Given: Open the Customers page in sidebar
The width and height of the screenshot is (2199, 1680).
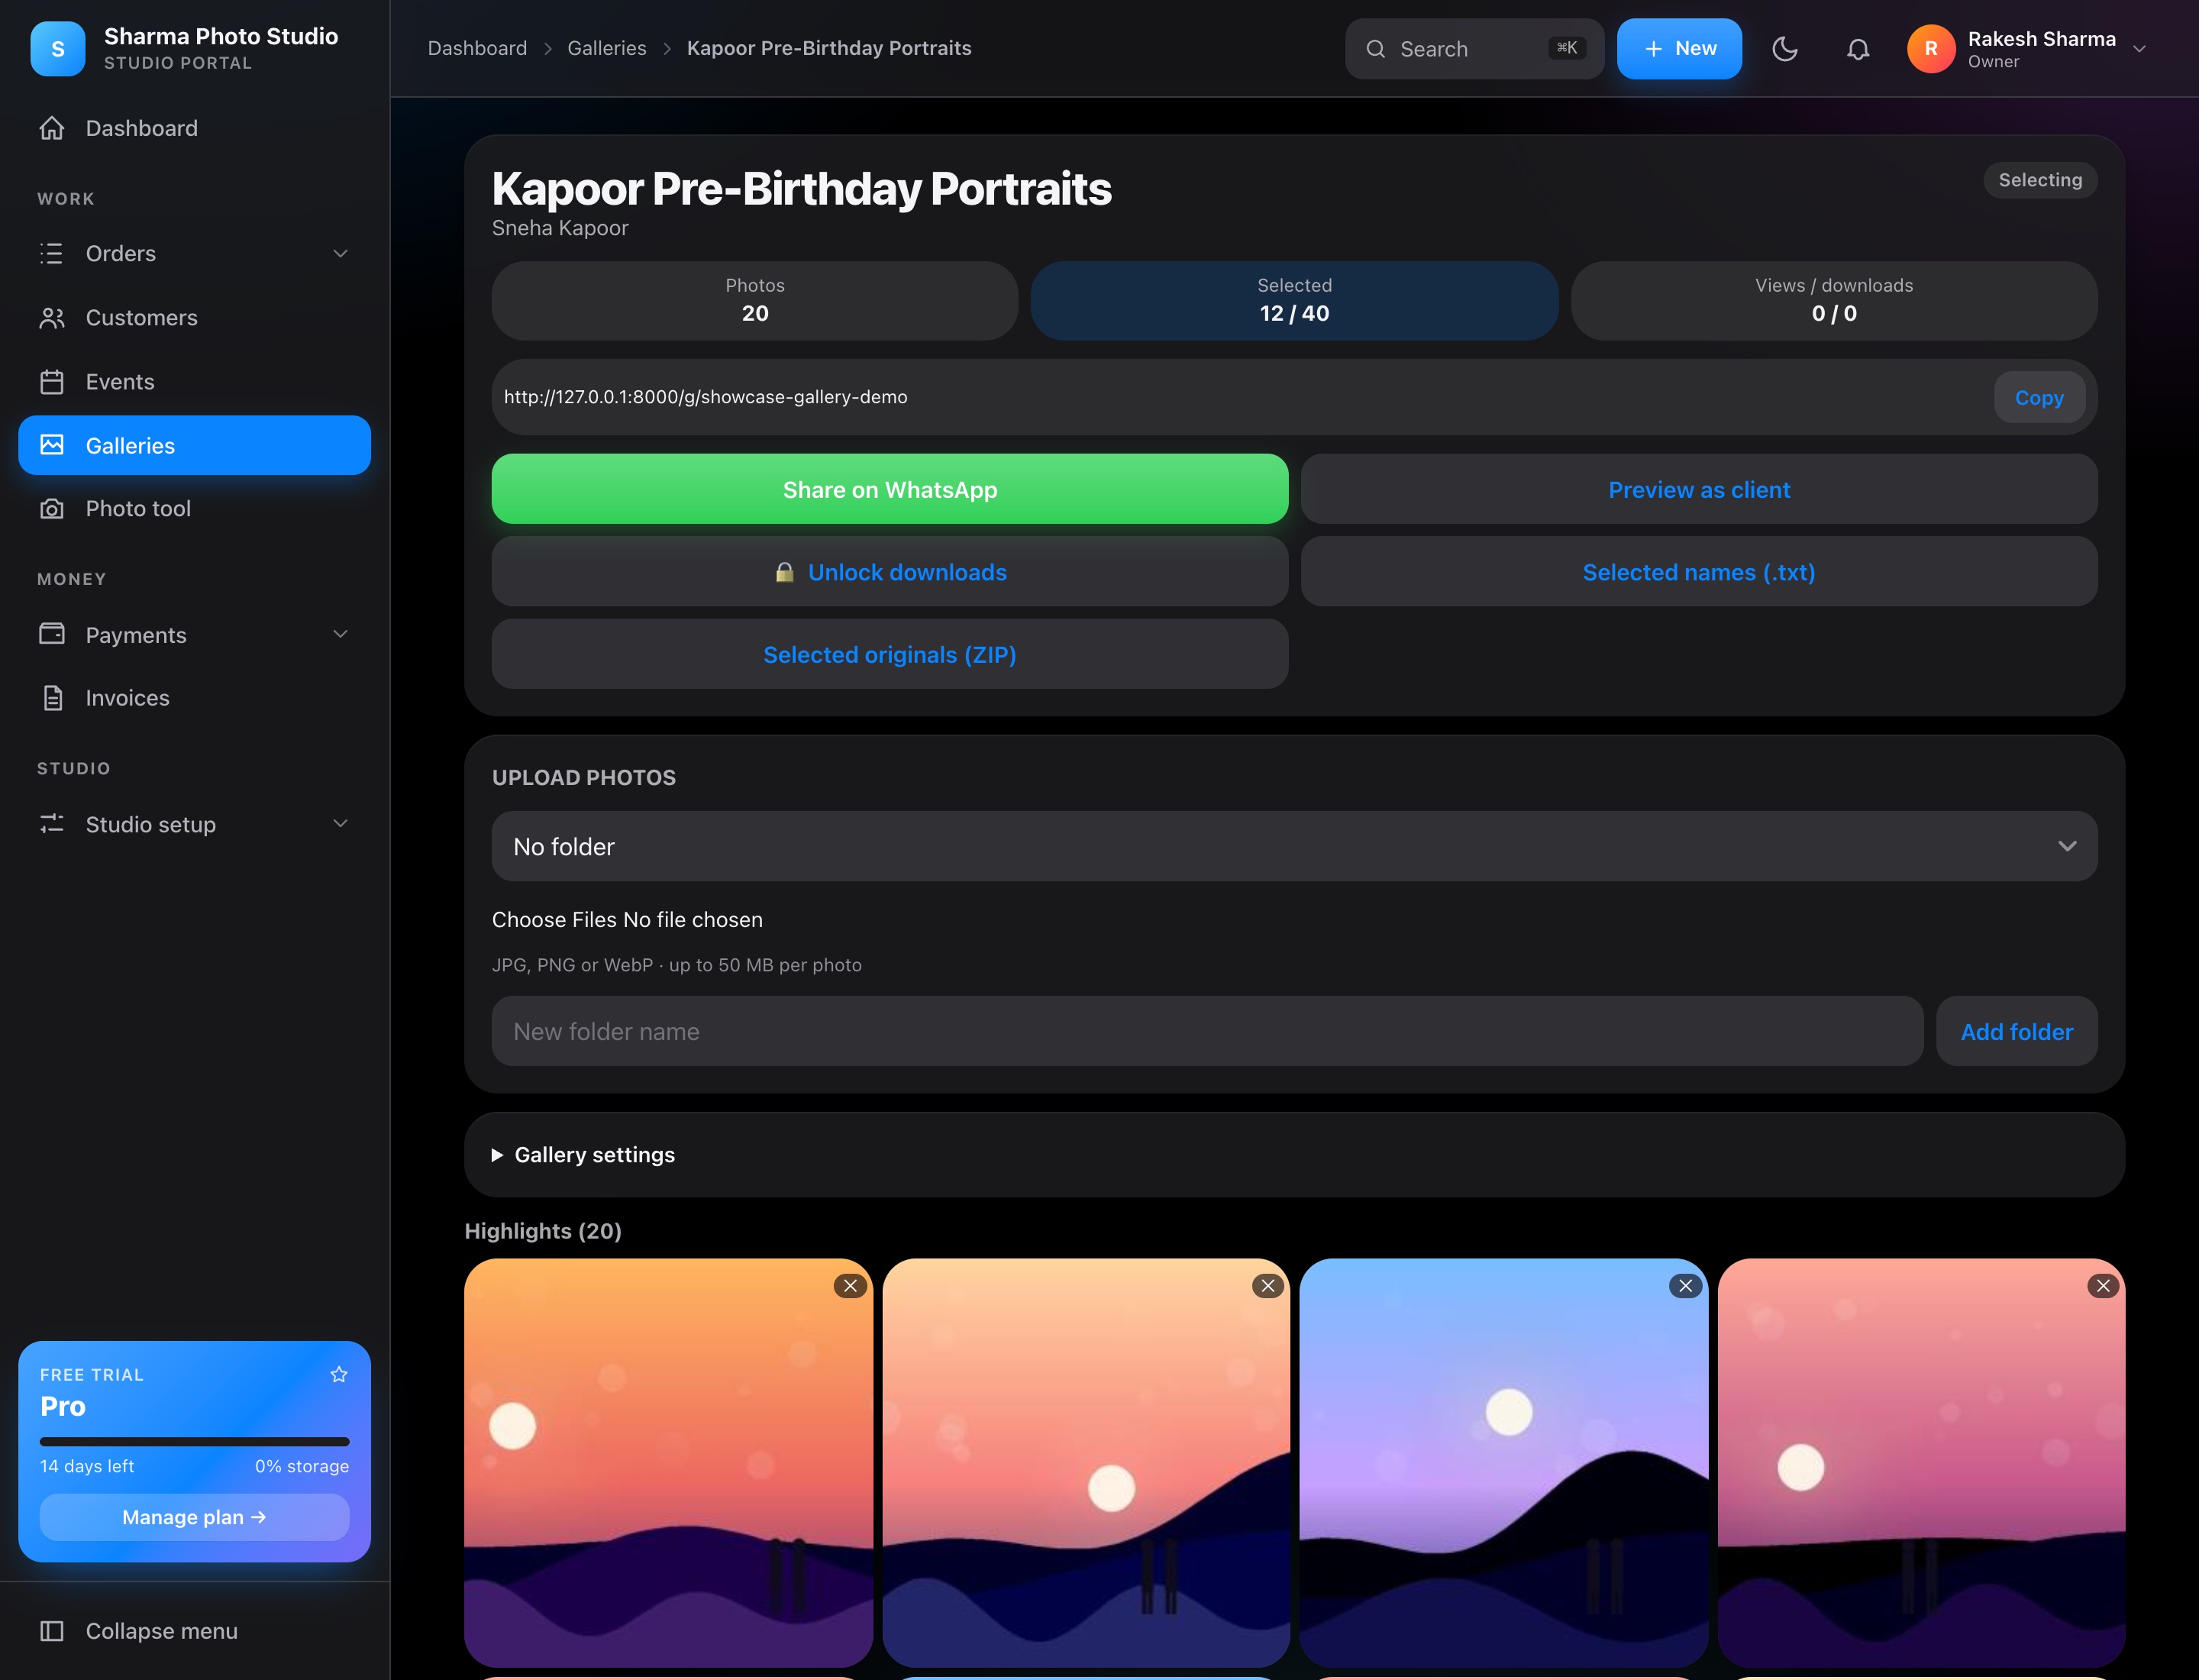Looking at the screenshot, I should pyautogui.click(x=194, y=318).
